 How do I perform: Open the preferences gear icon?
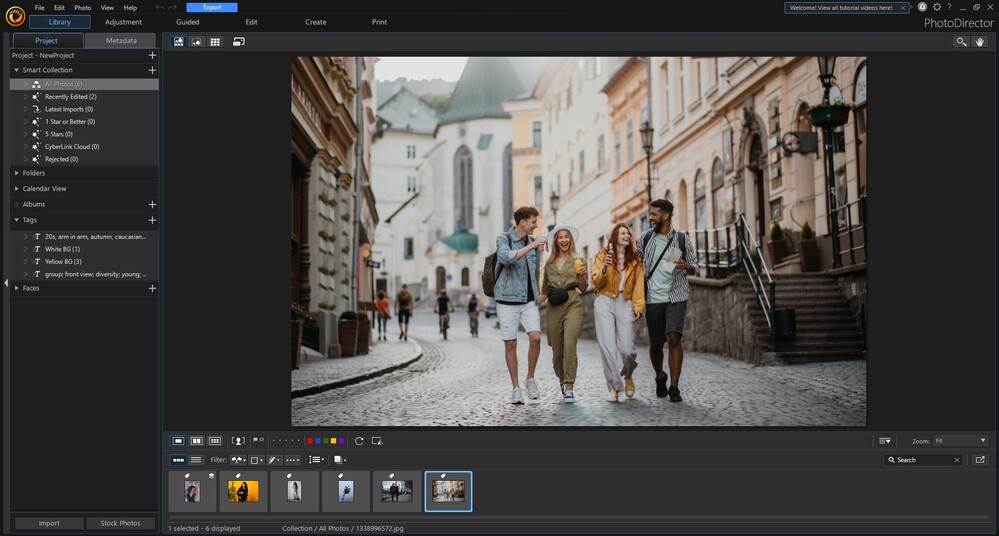click(x=936, y=7)
